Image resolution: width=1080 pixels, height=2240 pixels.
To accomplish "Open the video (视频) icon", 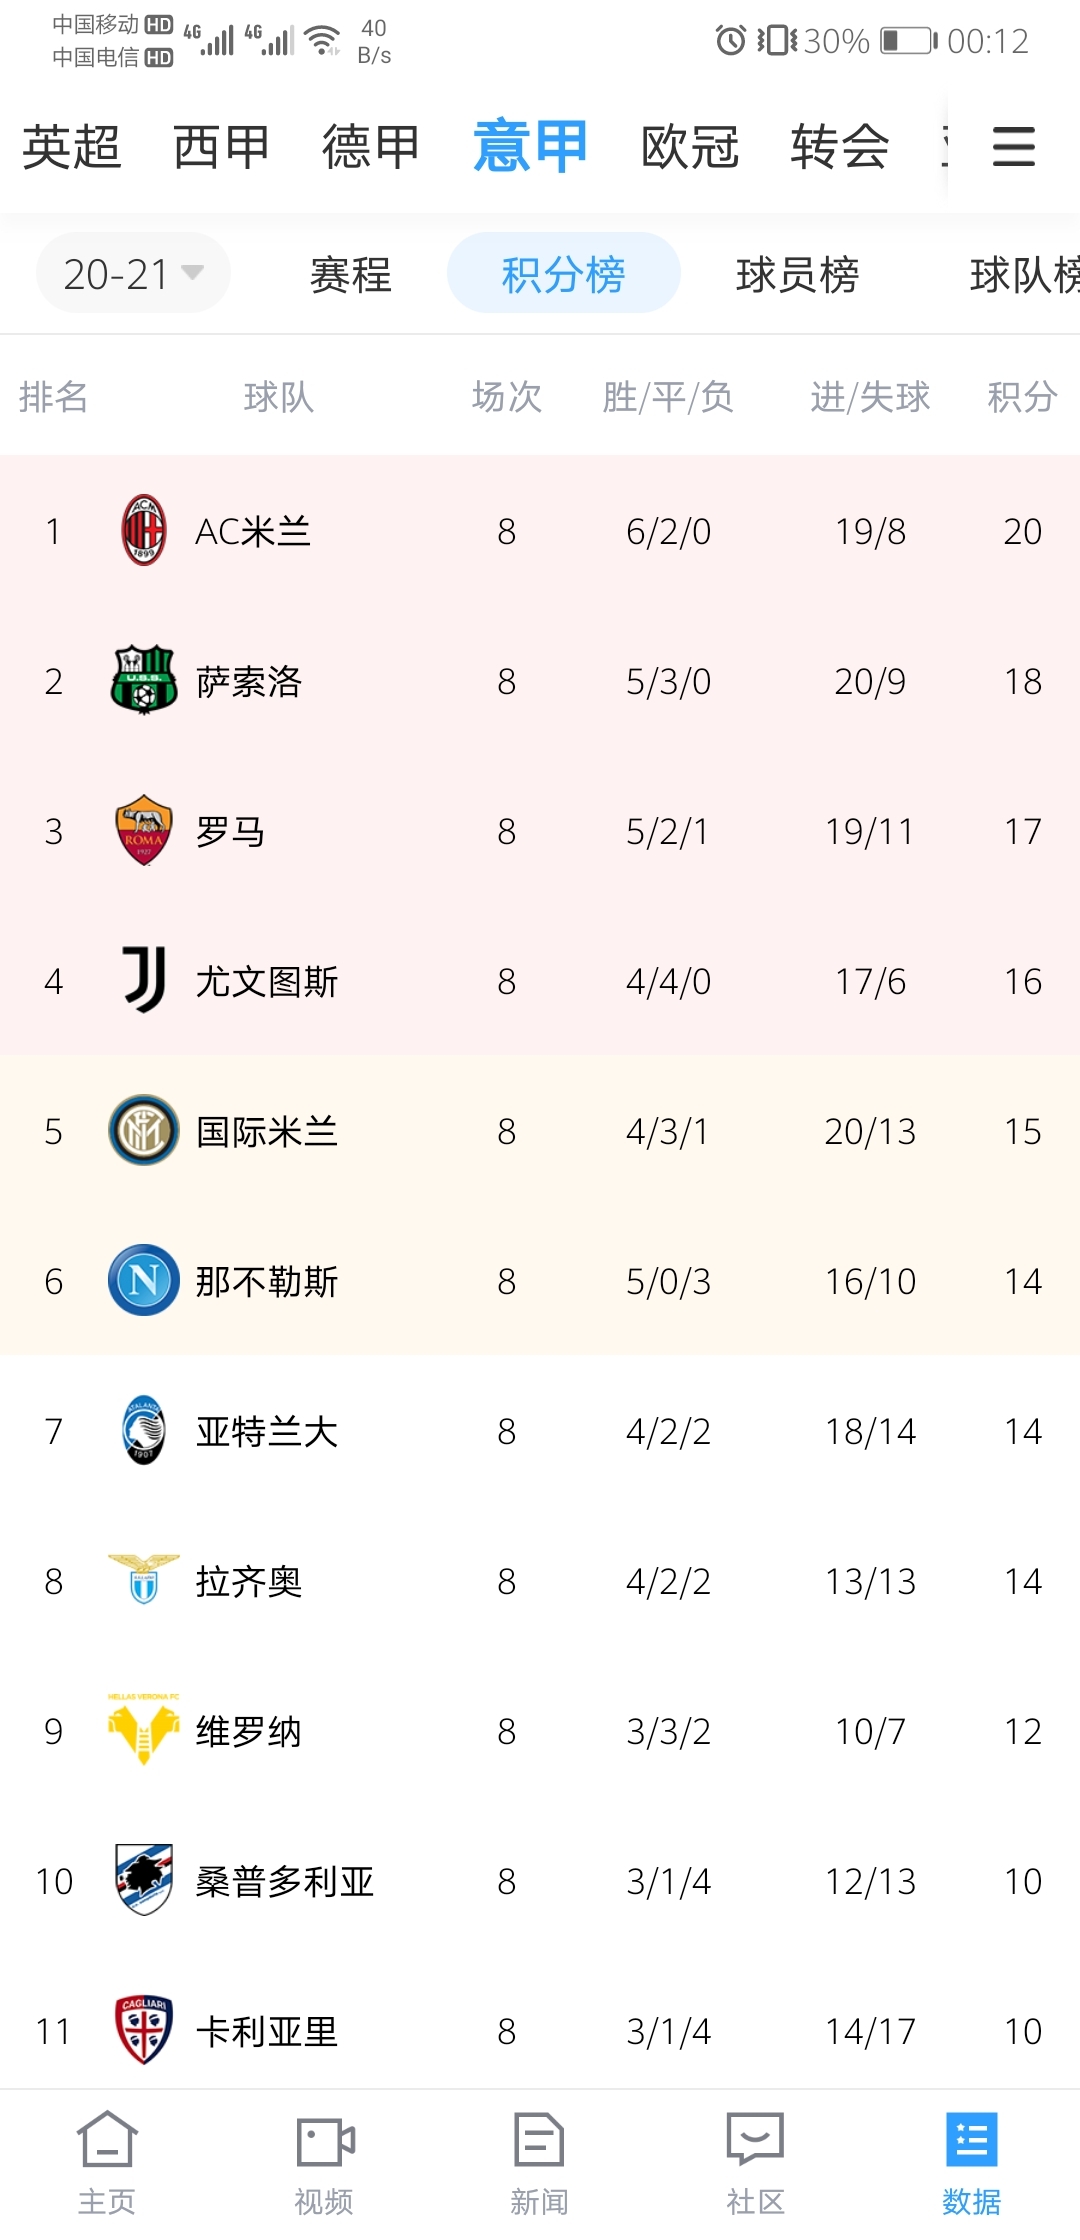I will point(324,2140).
